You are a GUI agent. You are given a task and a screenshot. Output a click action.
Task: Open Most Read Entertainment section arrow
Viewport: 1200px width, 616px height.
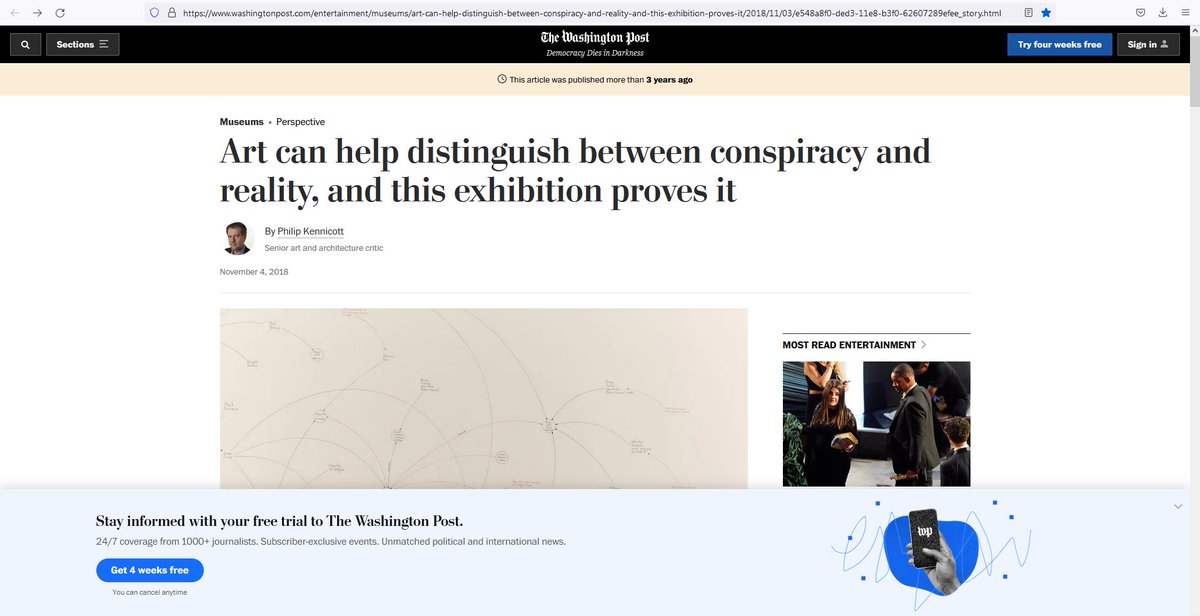pyautogui.click(x=923, y=345)
